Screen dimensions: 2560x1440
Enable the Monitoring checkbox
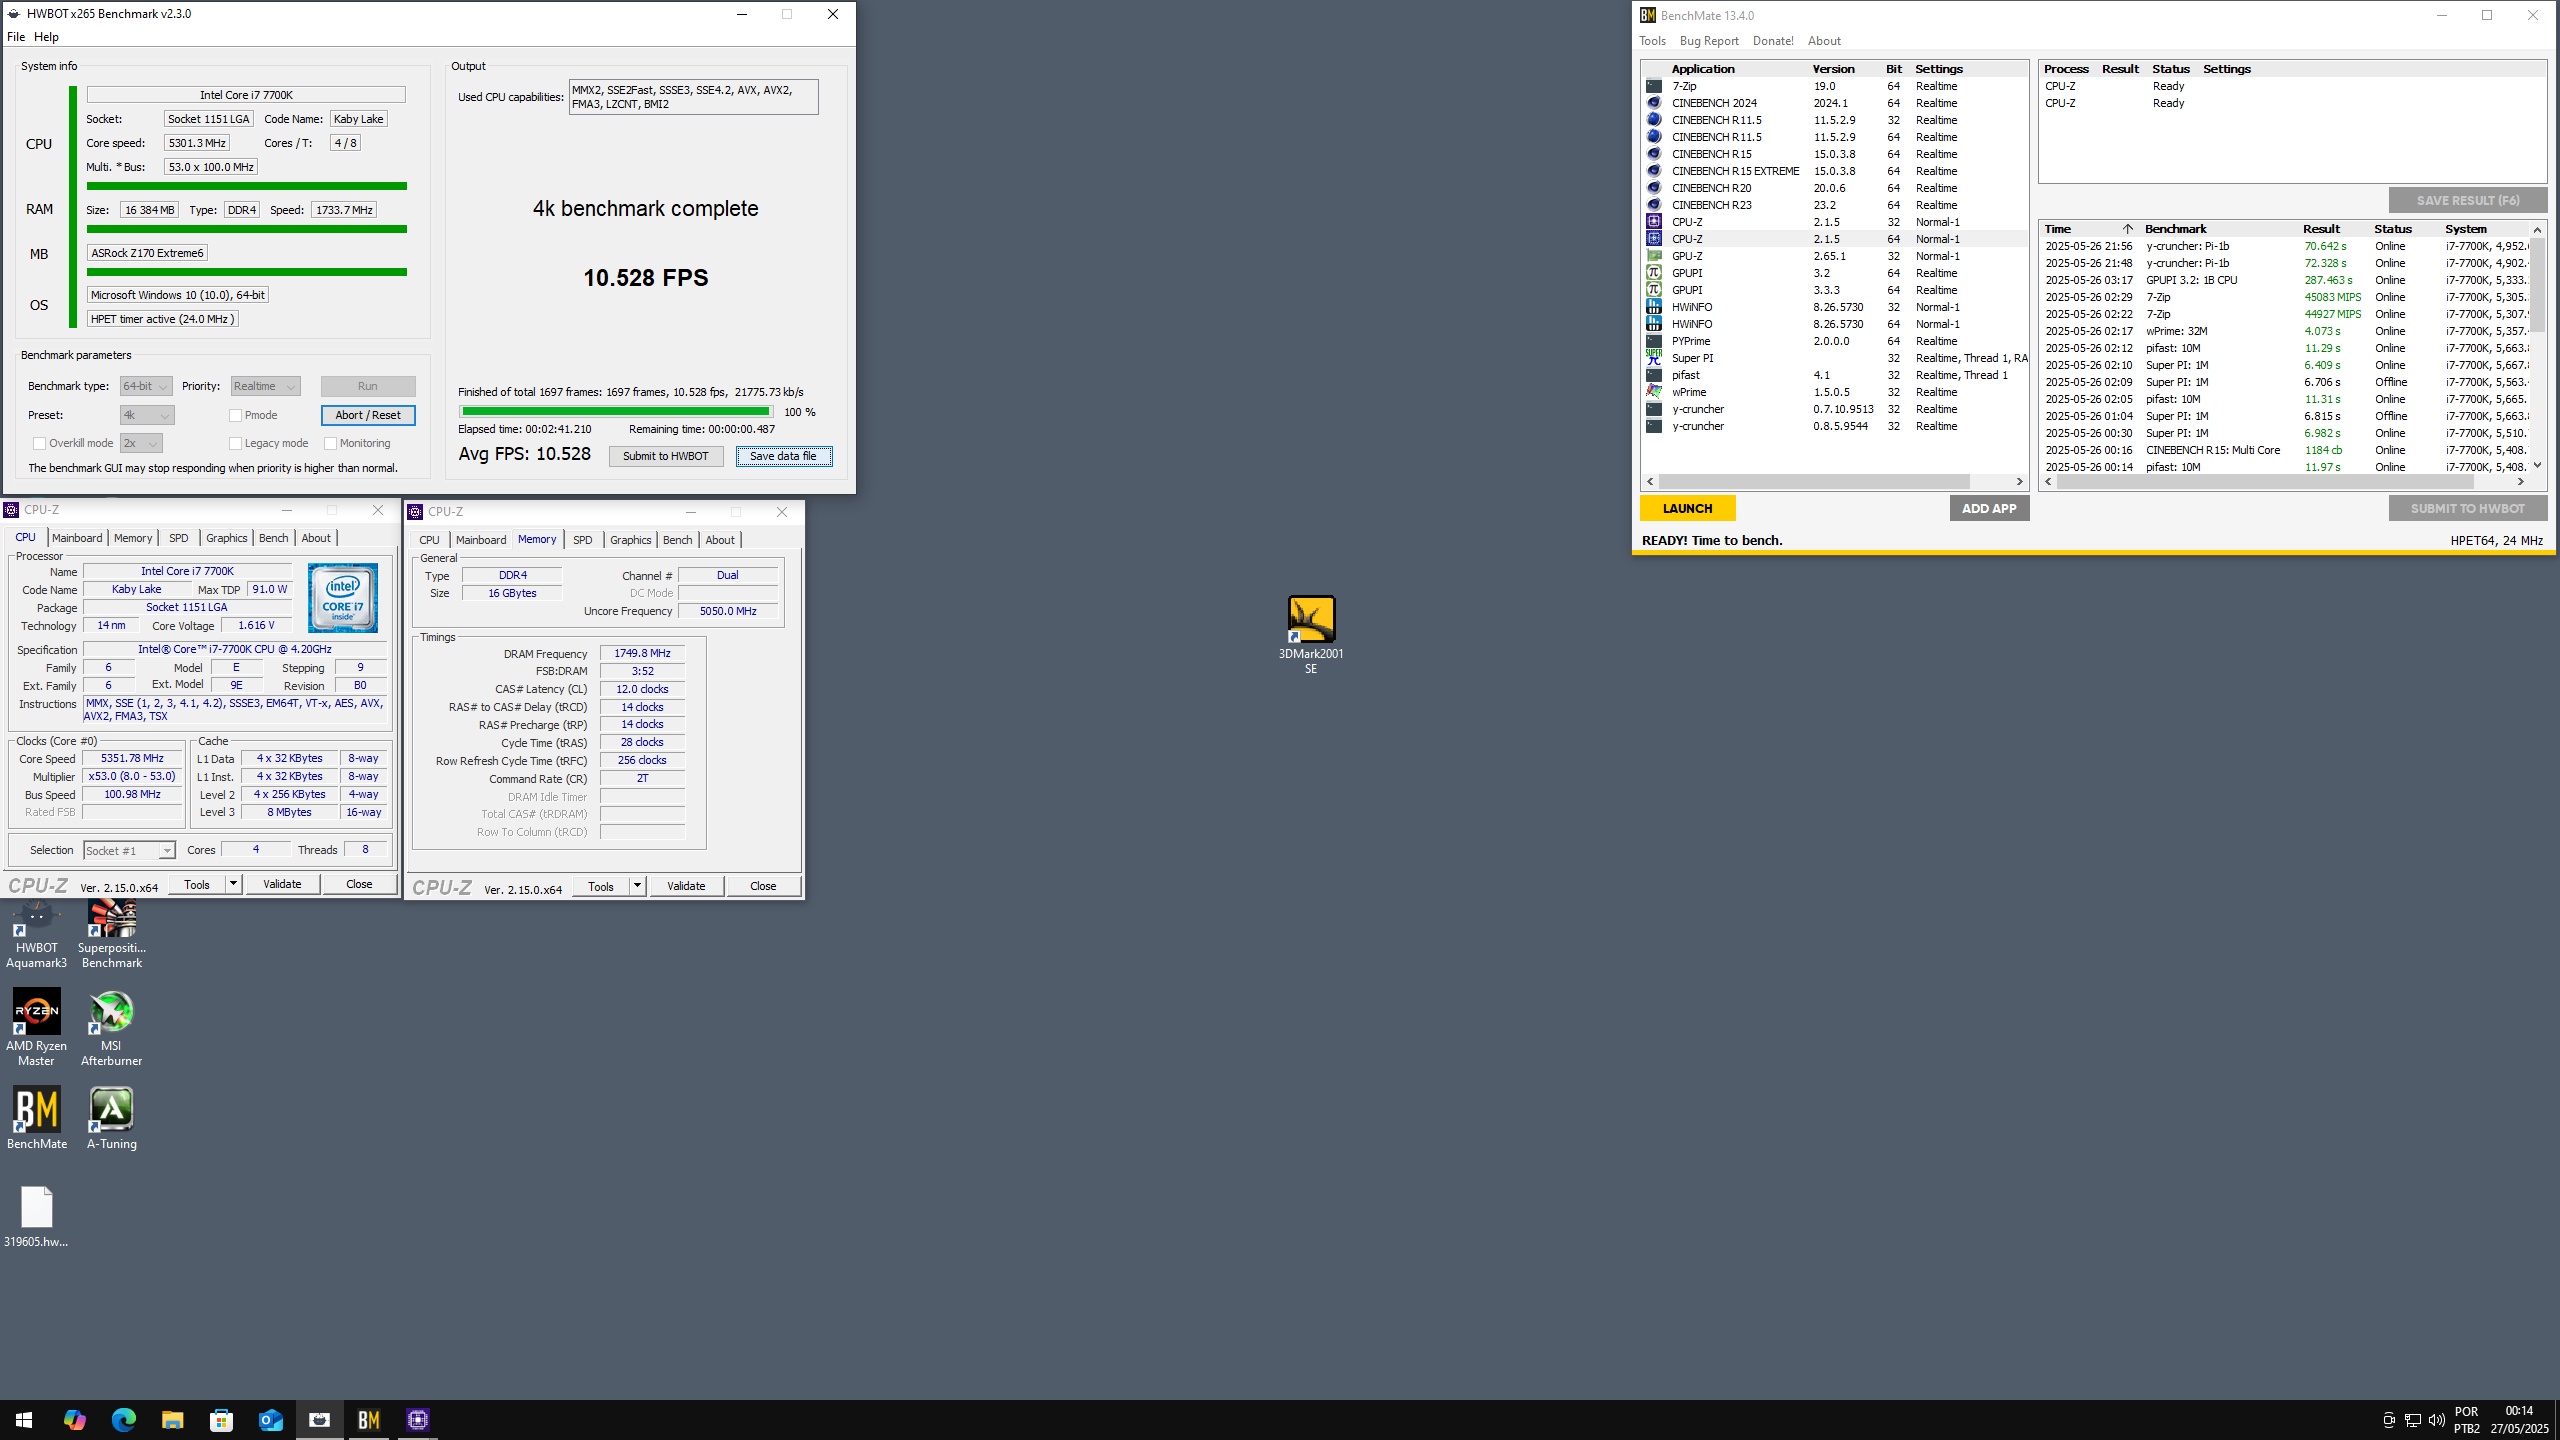(x=331, y=443)
